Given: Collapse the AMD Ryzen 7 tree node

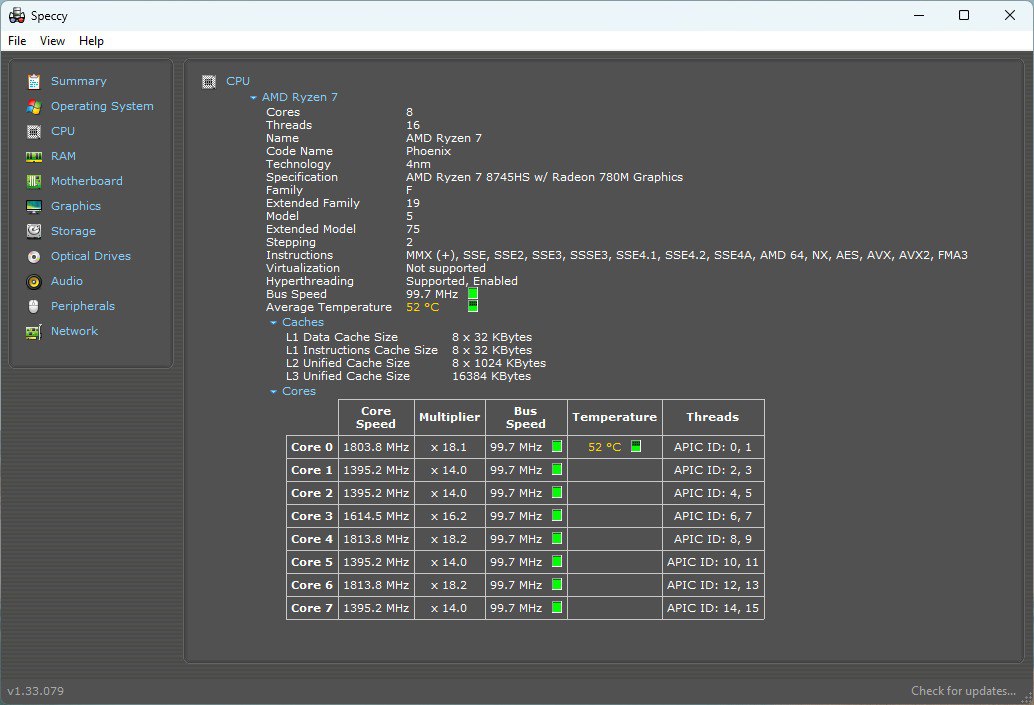Looking at the screenshot, I should [253, 98].
